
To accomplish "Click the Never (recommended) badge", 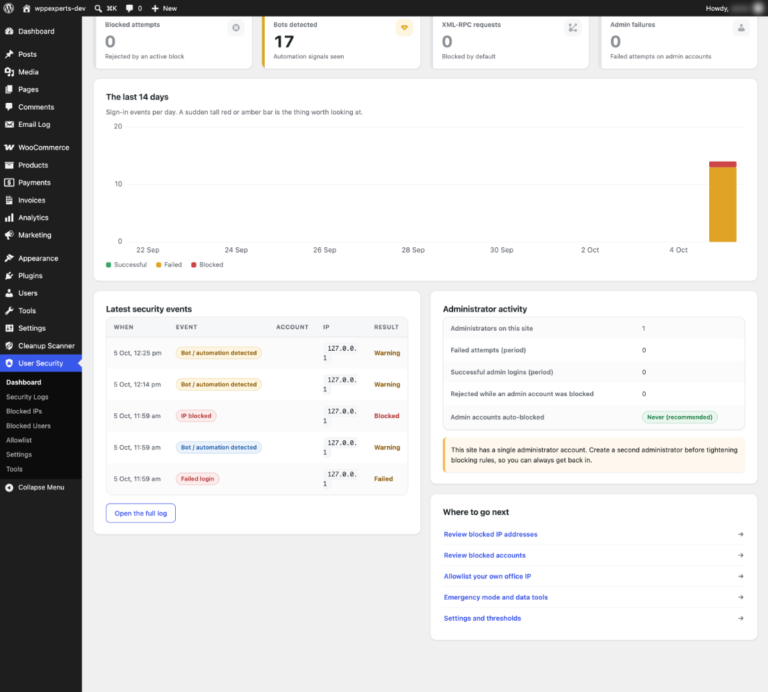I will pyautogui.click(x=679, y=417).
